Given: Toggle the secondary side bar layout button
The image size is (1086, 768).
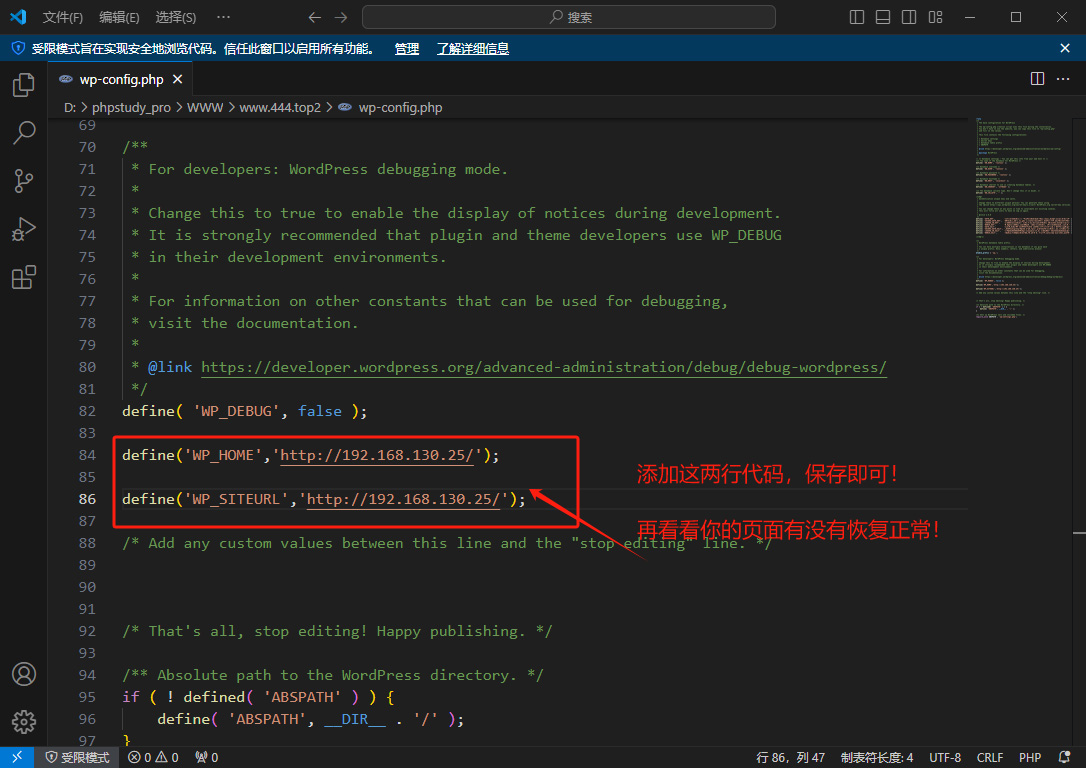Looking at the screenshot, I should pos(909,17).
